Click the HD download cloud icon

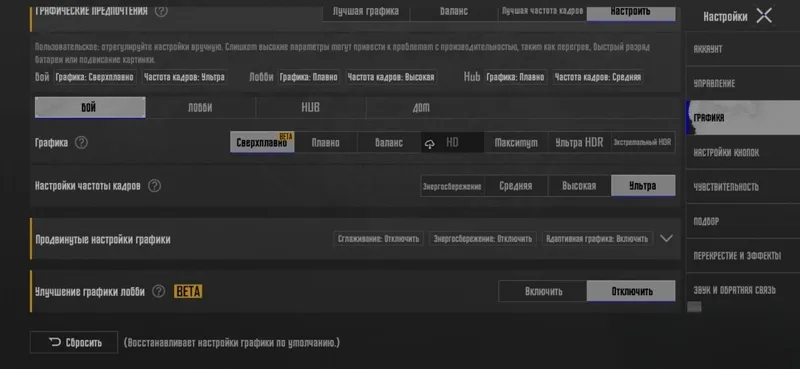tap(430, 144)
